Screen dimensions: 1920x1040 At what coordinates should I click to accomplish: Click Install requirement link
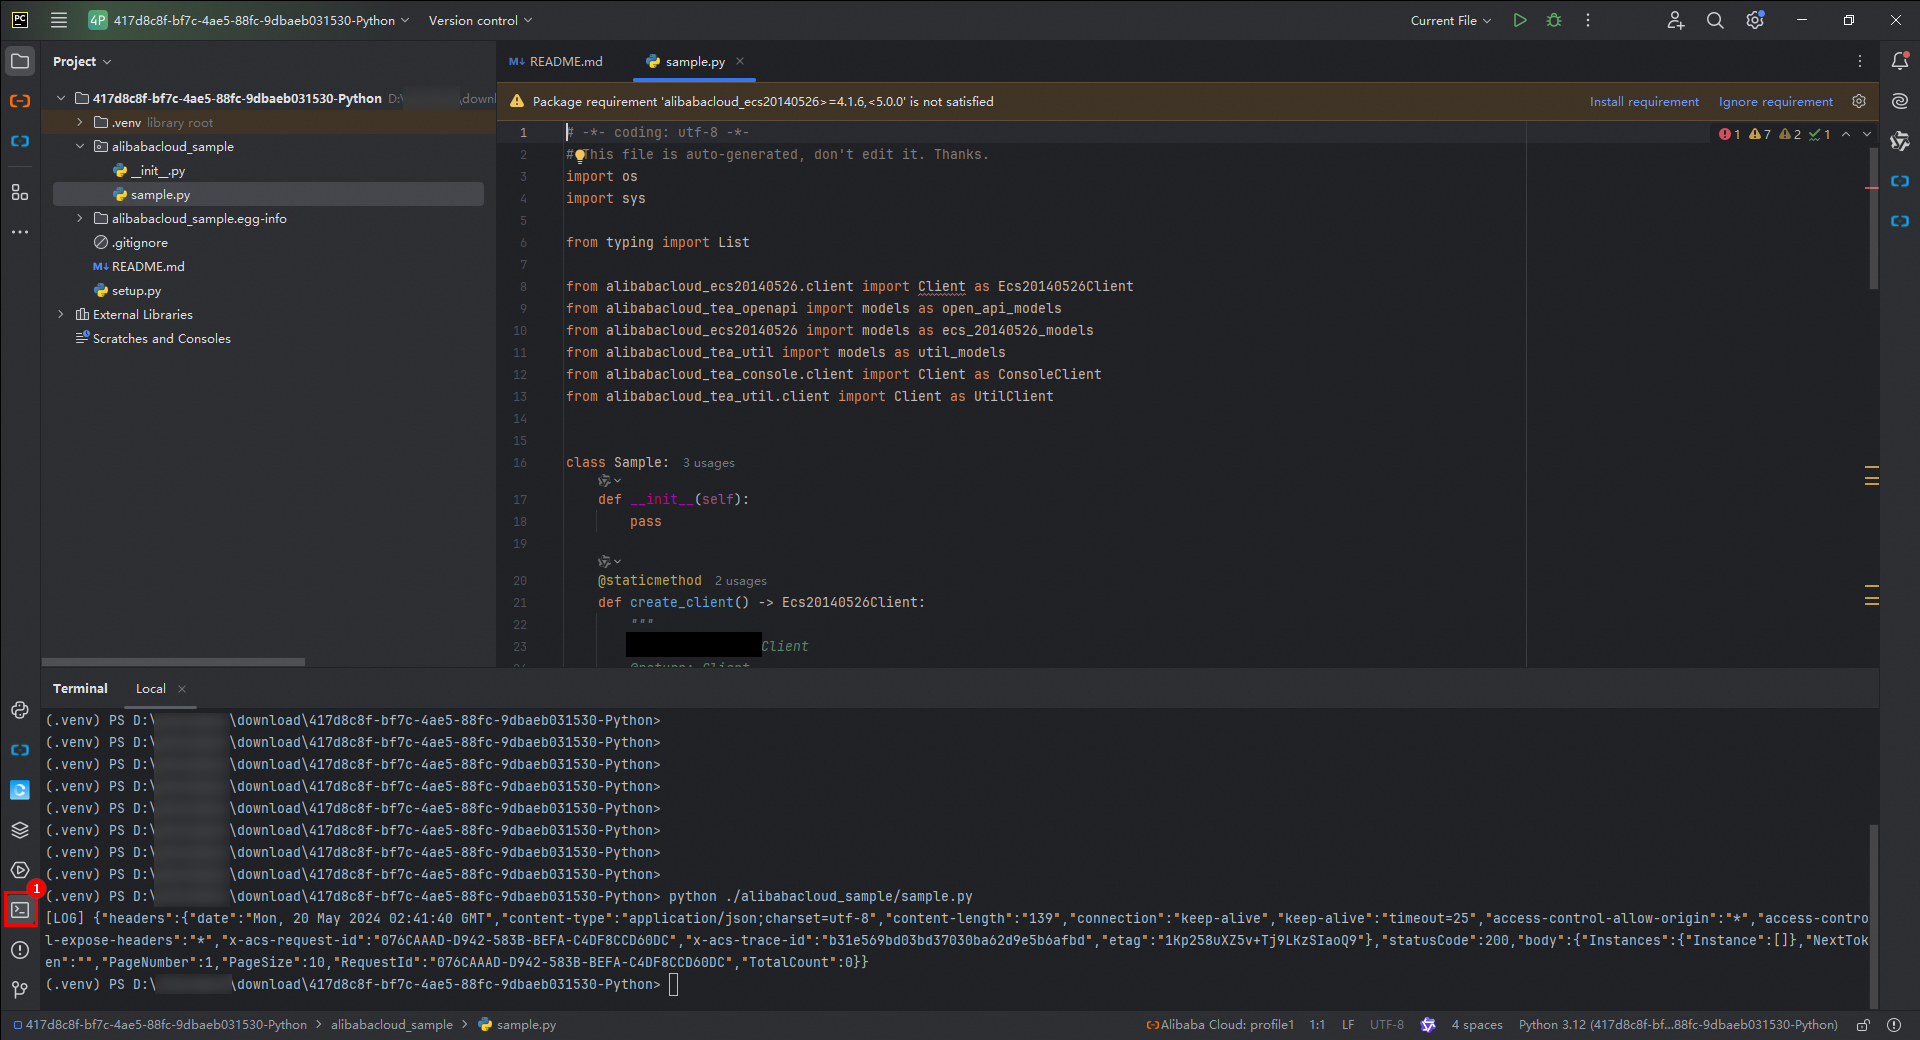(1644, 102)
